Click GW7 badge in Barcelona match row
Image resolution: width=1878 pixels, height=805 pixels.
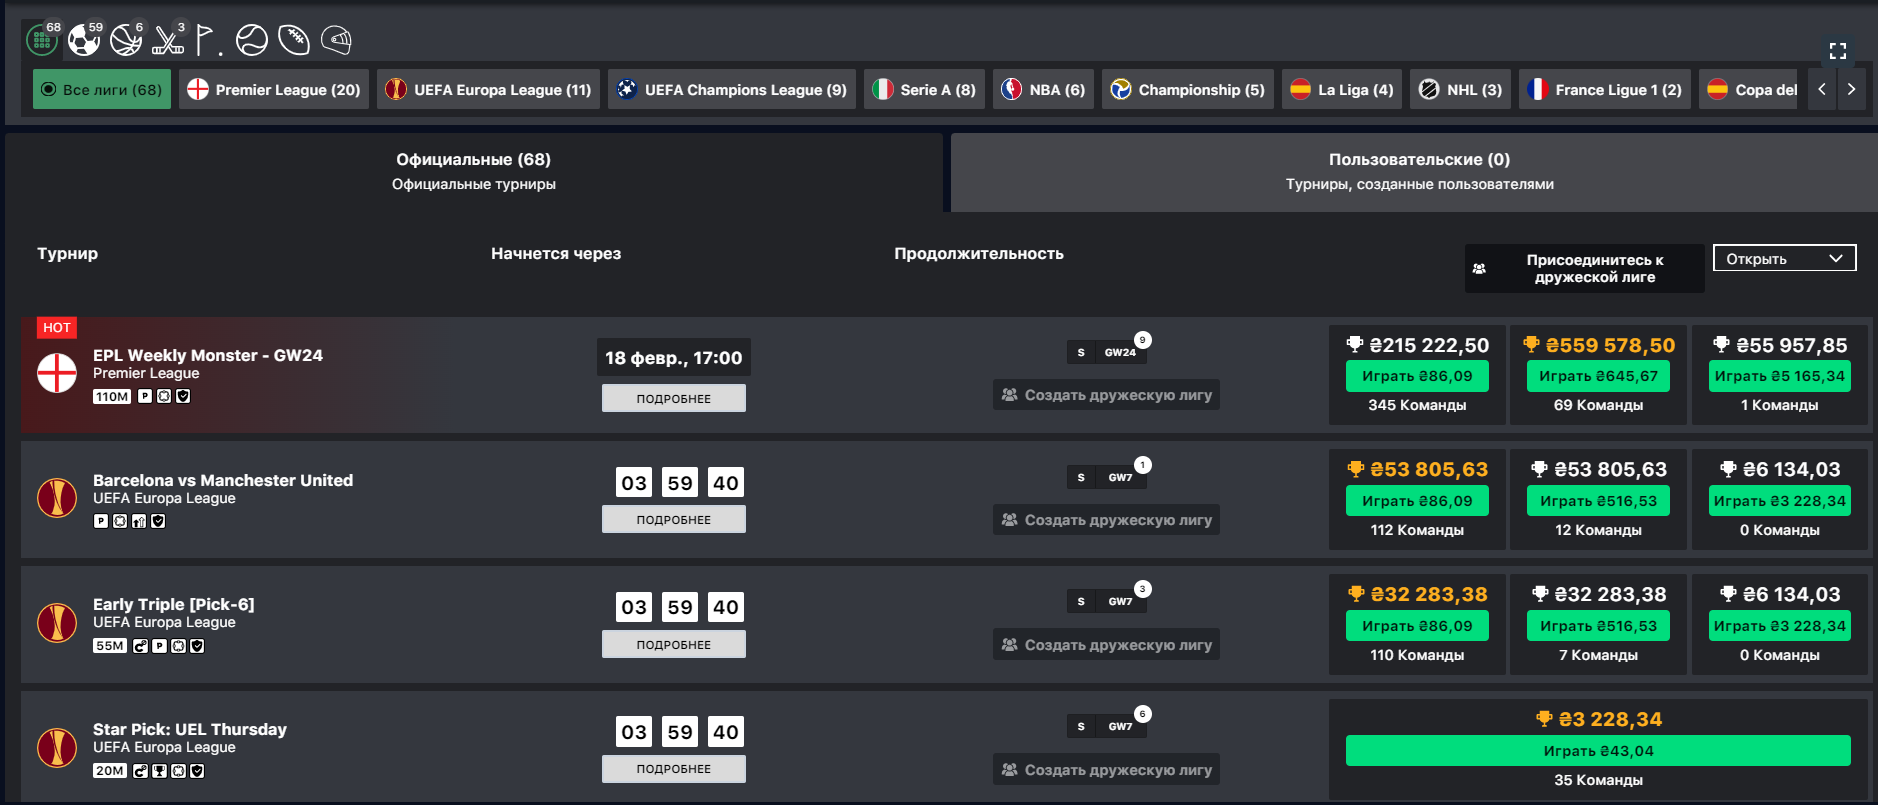click(x=1120, y=477)
